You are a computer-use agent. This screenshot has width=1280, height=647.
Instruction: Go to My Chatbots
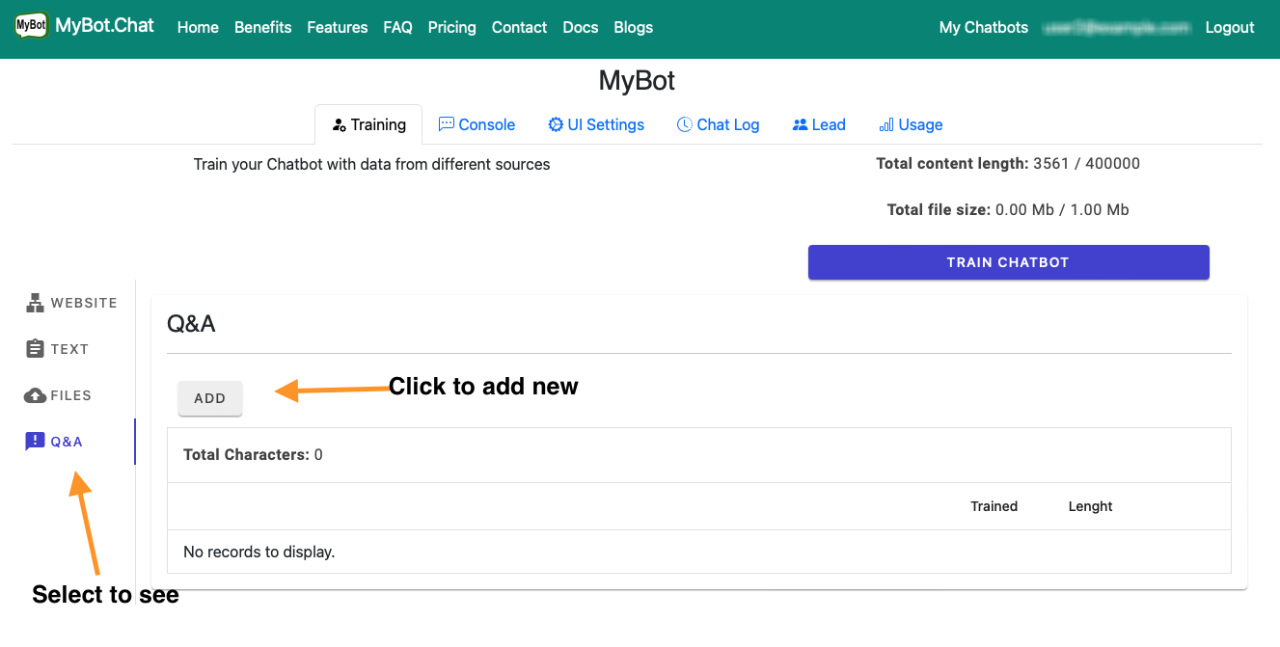click(983, 28)
